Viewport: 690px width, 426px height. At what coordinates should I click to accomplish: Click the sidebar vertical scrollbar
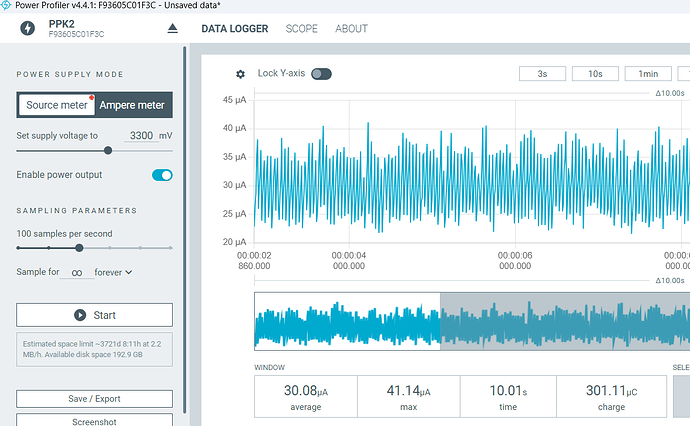[184, 229]
